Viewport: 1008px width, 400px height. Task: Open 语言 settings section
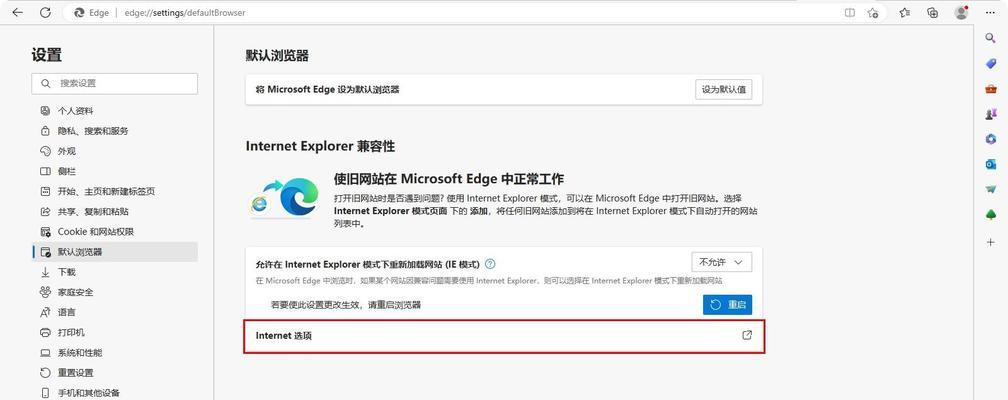[x=115, y=312]
